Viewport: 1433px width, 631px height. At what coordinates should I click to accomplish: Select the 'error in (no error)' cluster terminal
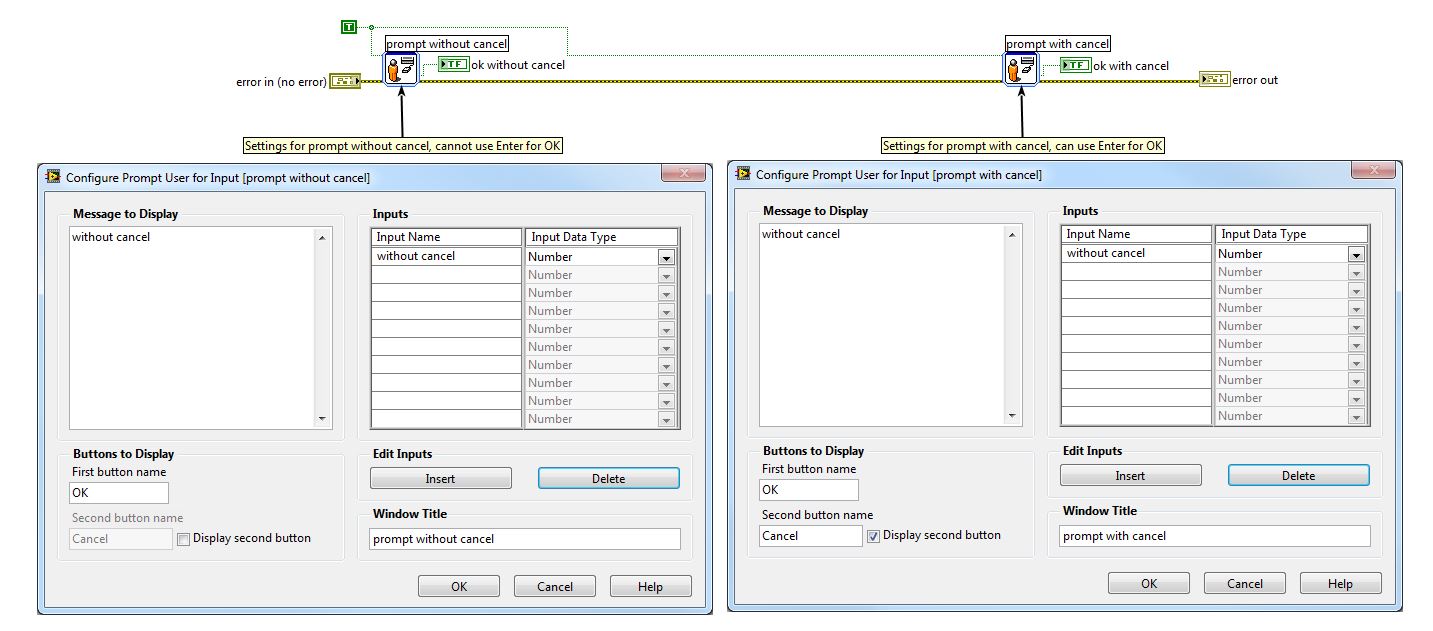[x=345, y=81]
